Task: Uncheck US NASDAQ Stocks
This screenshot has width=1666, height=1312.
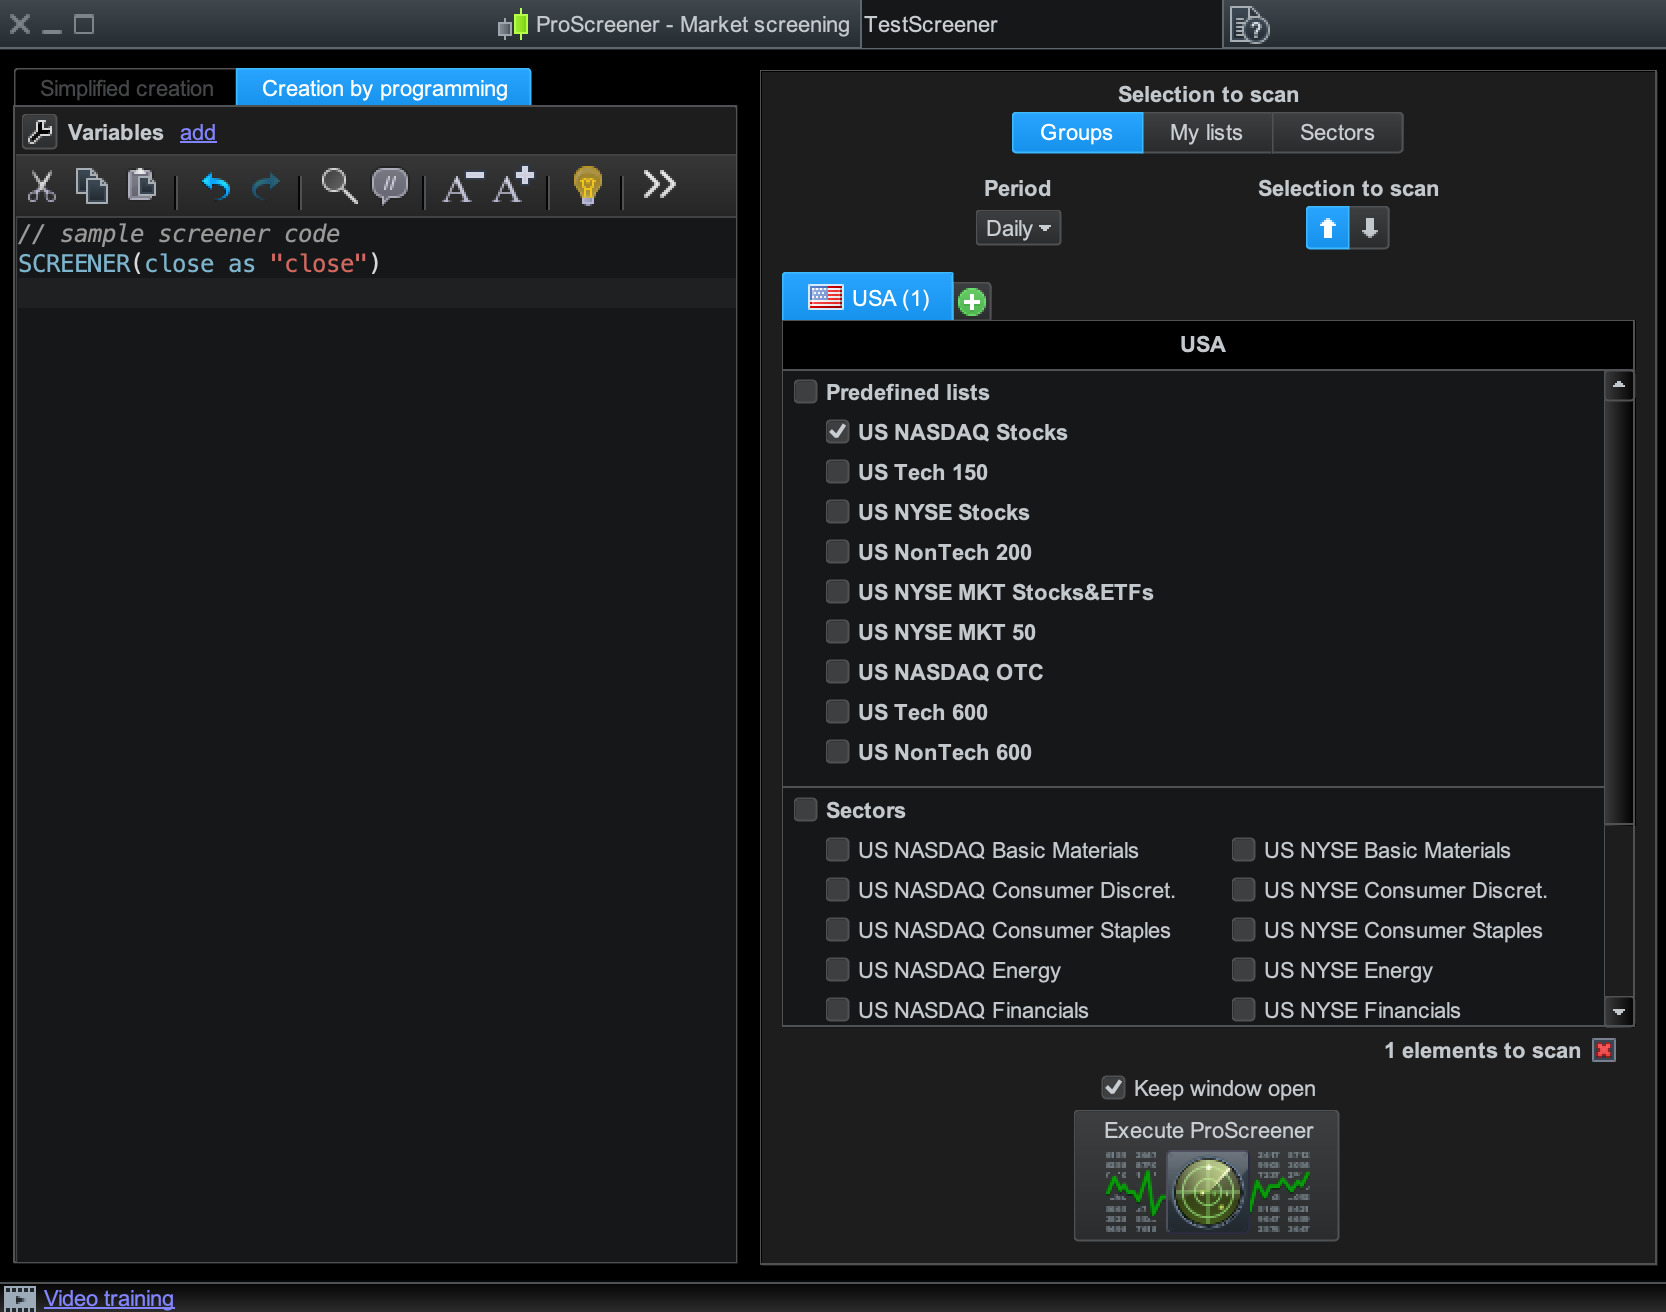Action: (837, 431)
